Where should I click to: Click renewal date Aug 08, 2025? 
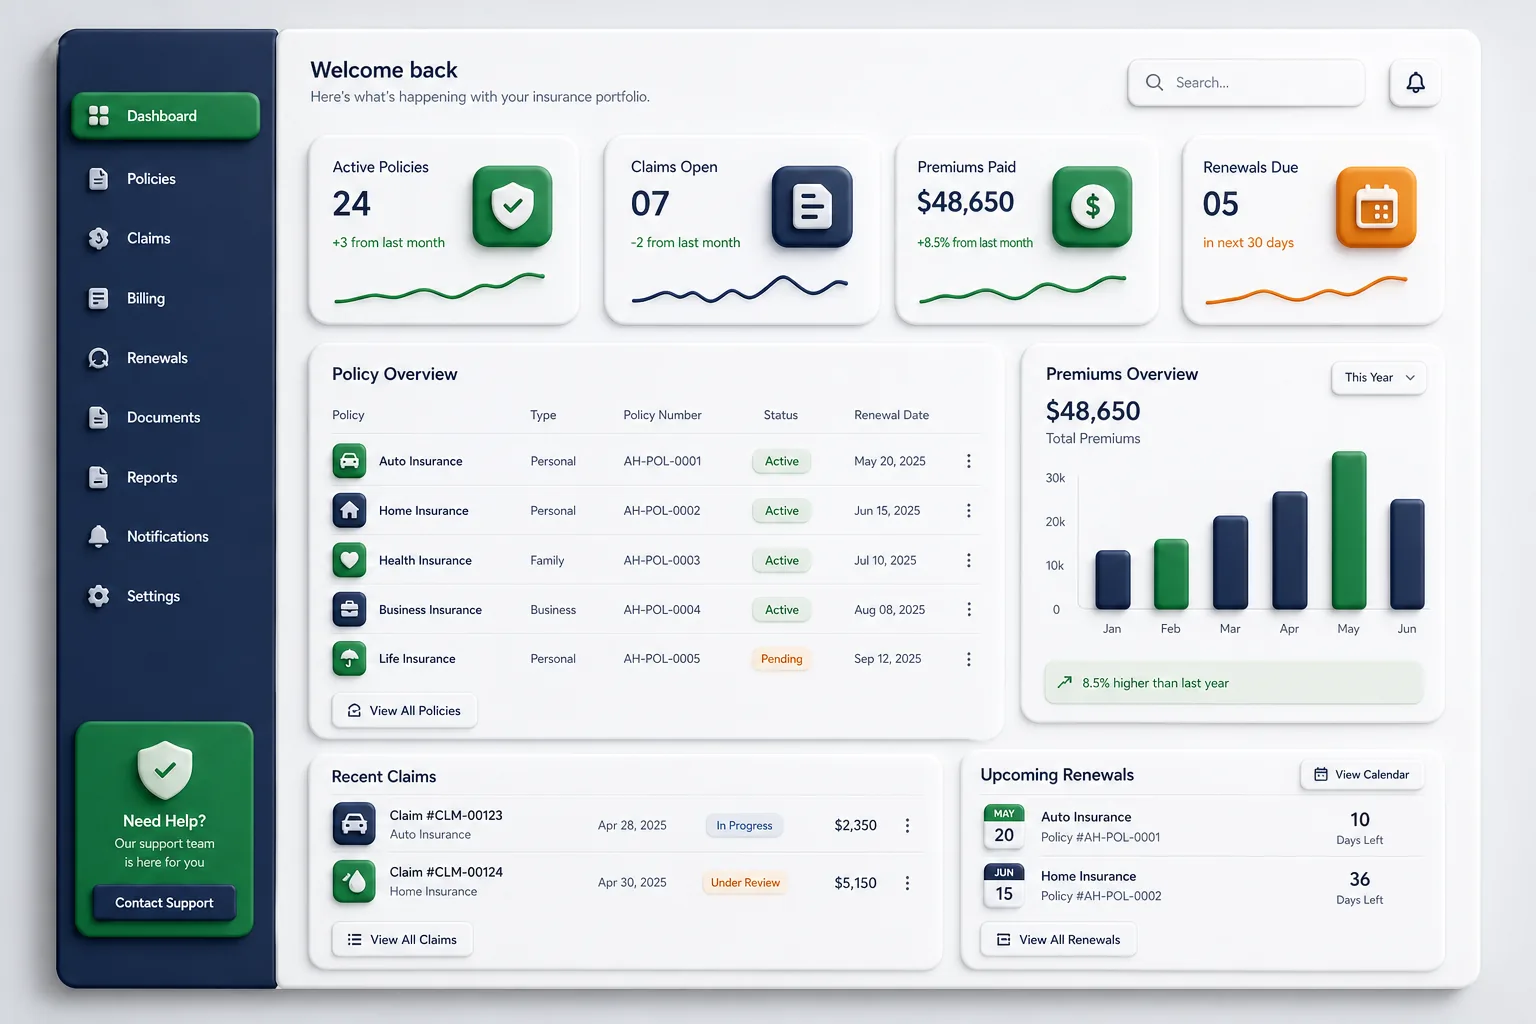(889, 609)
